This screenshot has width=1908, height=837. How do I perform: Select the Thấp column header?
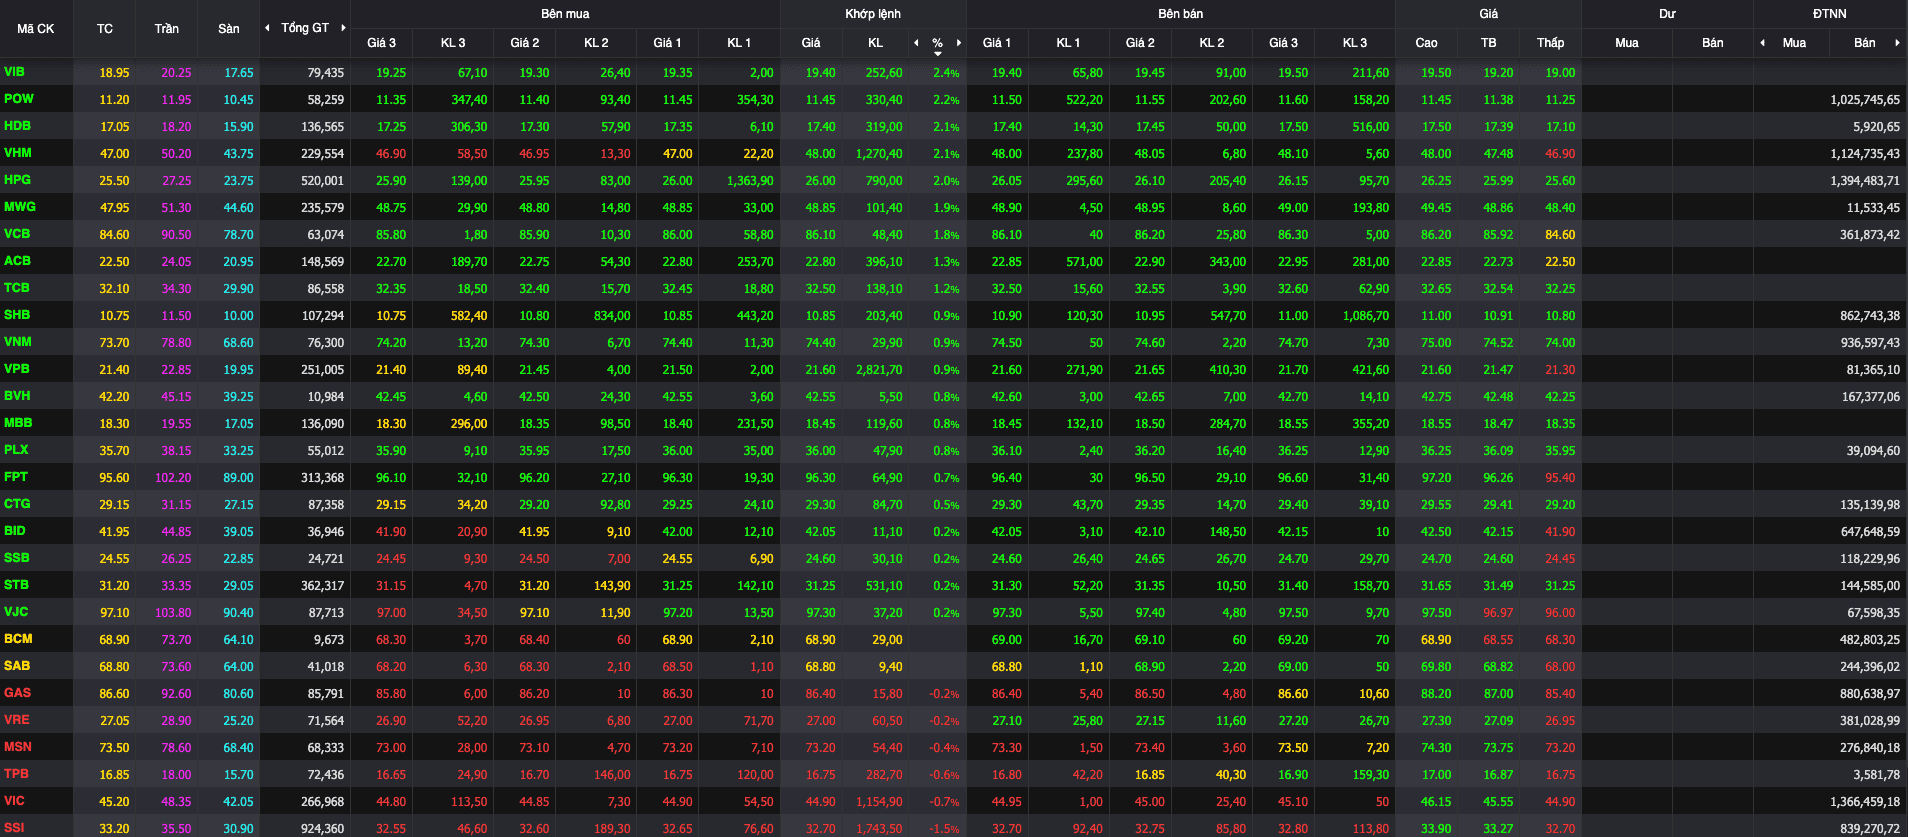tap(1551, 43)
